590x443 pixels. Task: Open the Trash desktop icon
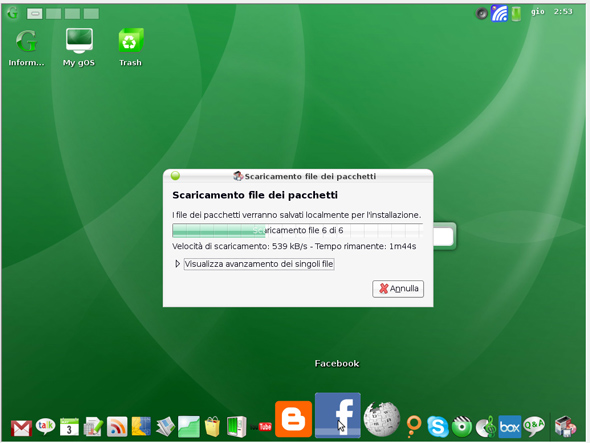coord(130,48)
